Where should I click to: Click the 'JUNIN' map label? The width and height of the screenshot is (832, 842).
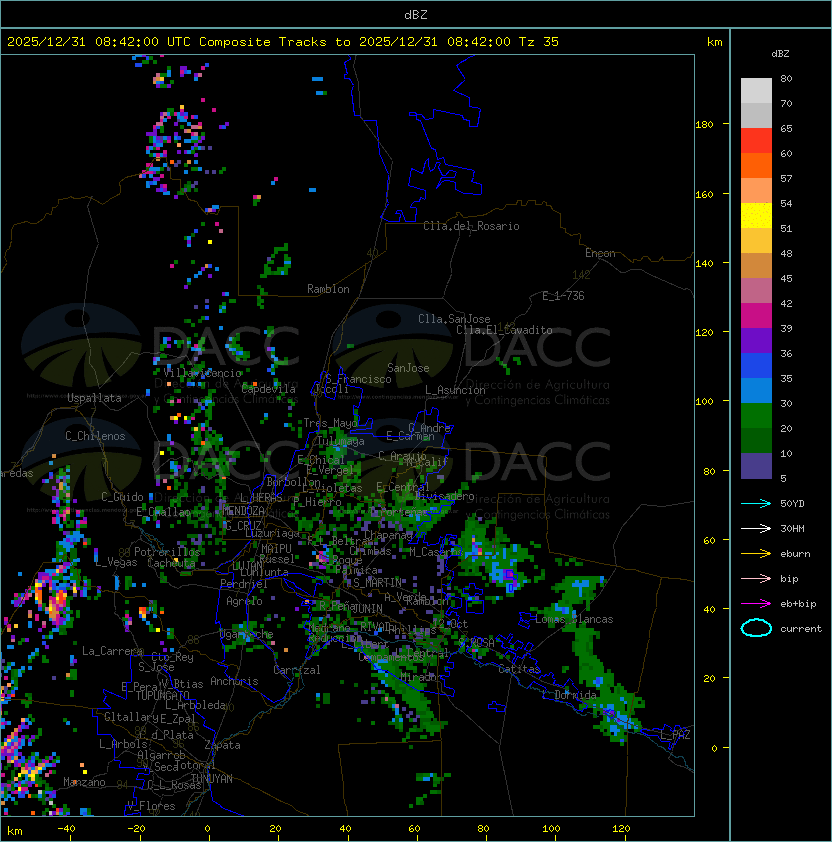[367, 608]
